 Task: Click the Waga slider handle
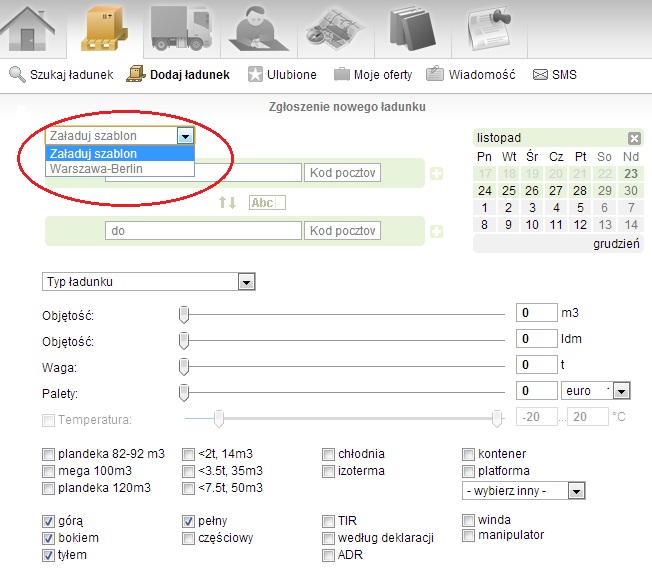[184, 367]
